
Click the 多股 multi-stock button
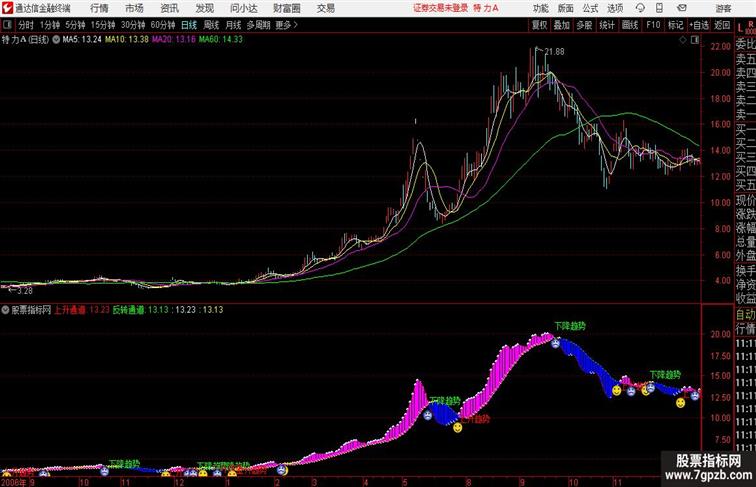click(x=584, y=25)
